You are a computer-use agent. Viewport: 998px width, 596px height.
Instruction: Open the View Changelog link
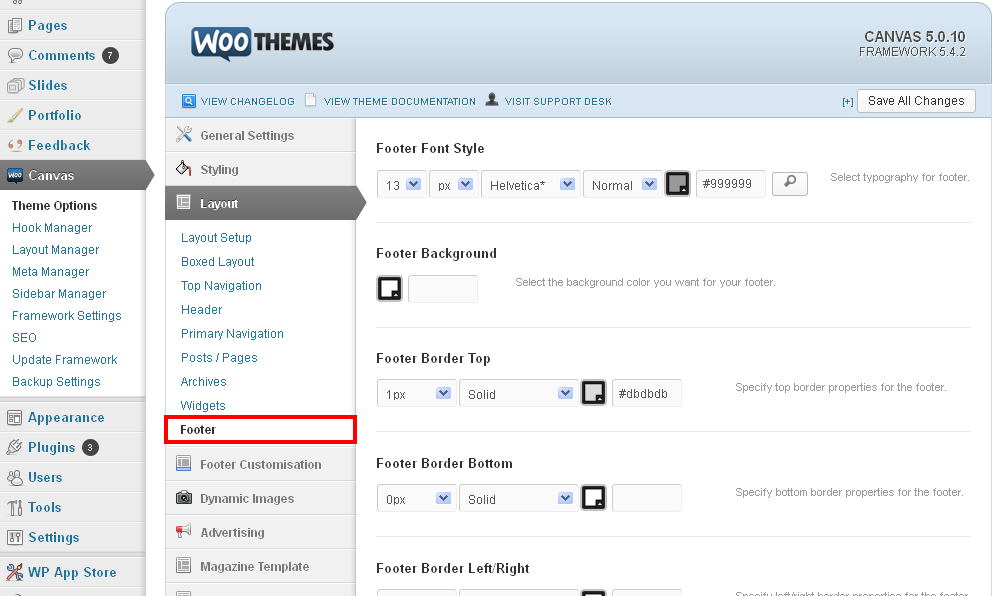click(248, 101)
